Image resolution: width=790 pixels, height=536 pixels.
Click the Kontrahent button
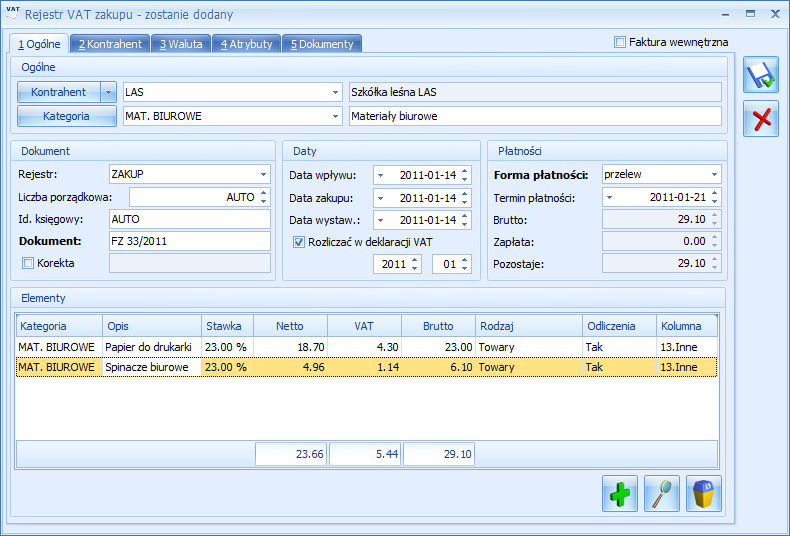(59, 92)
